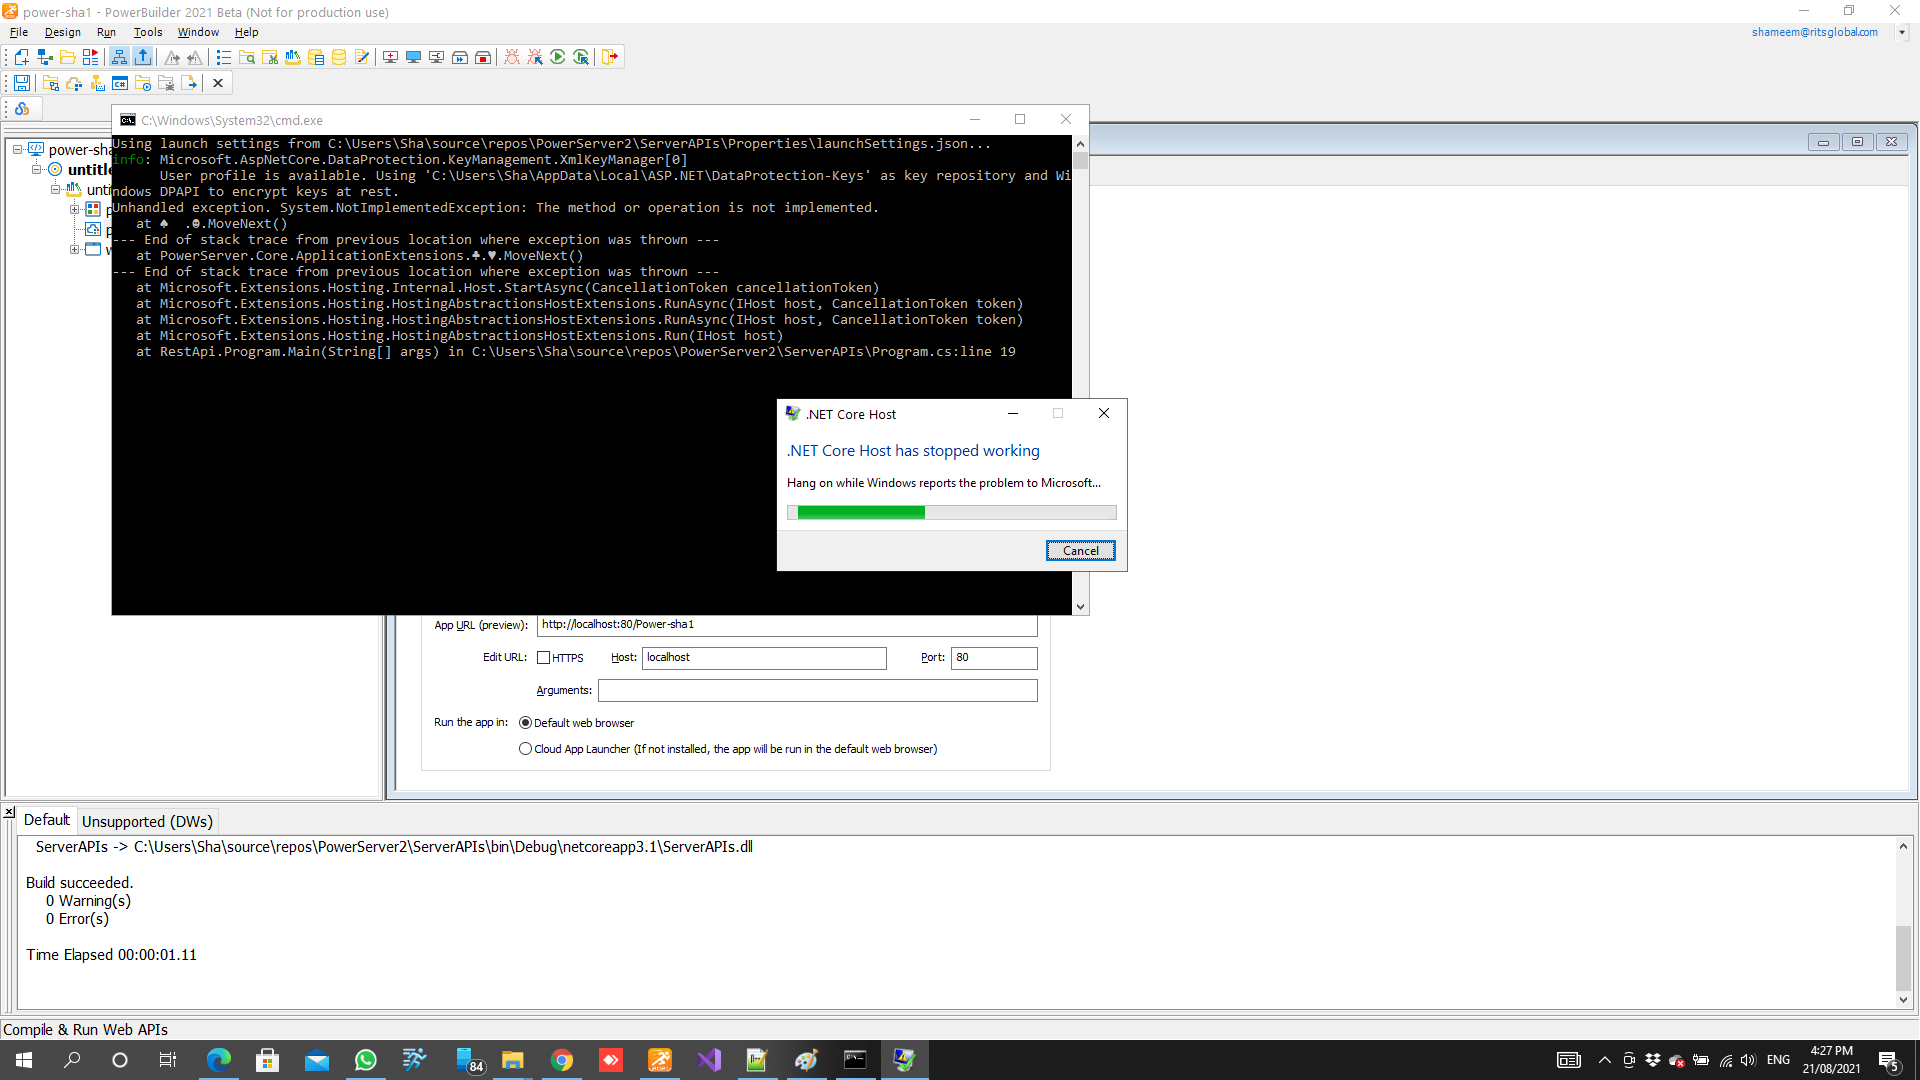
Task: Enable the HTTPS checkbox
Action: click(544, 657)
